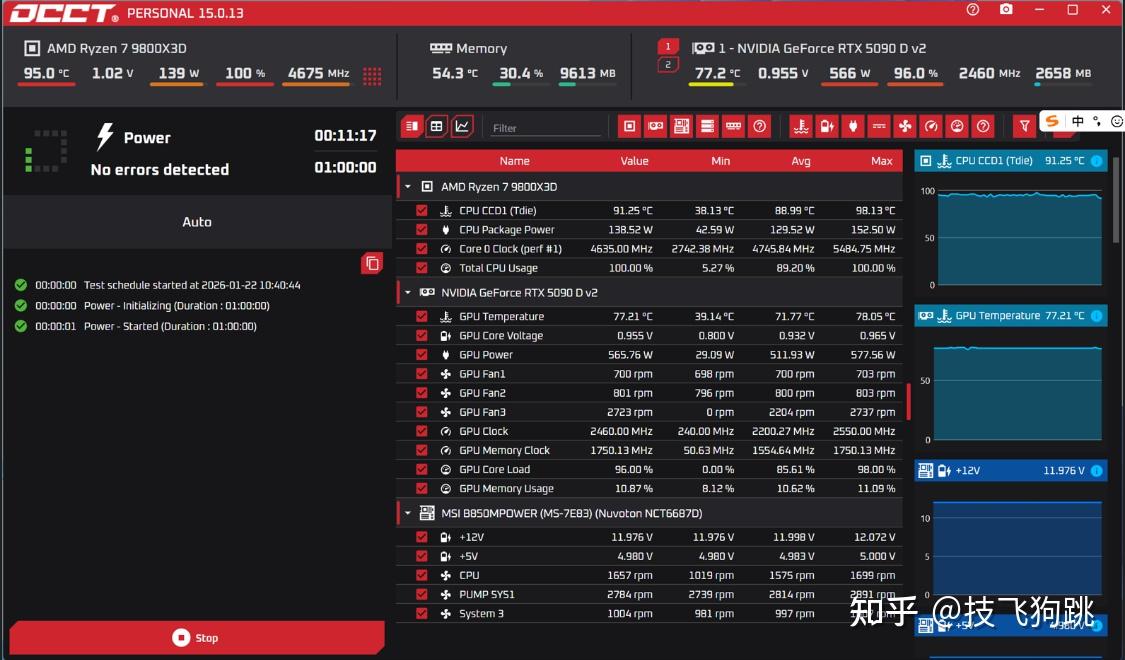The height and width of the screenshot is (660, 1125).
Task: Uncheck the GPU Power checkbox
Action: pyautogui.click(x=422, y=354)
